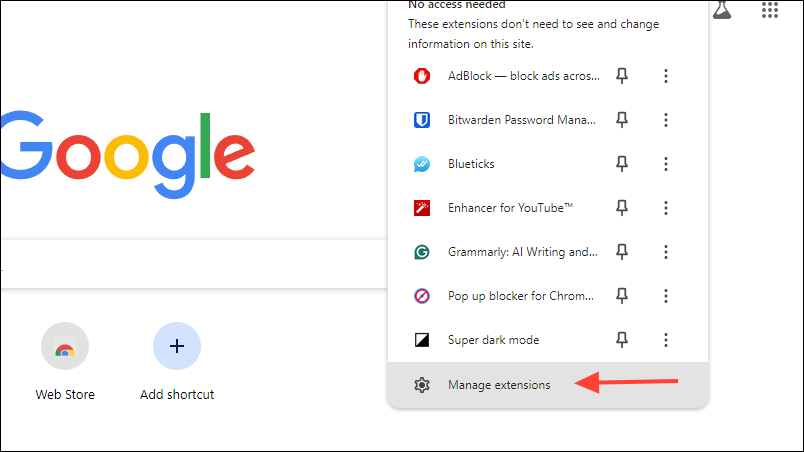Click the Add shortcut label

(177, 395)
